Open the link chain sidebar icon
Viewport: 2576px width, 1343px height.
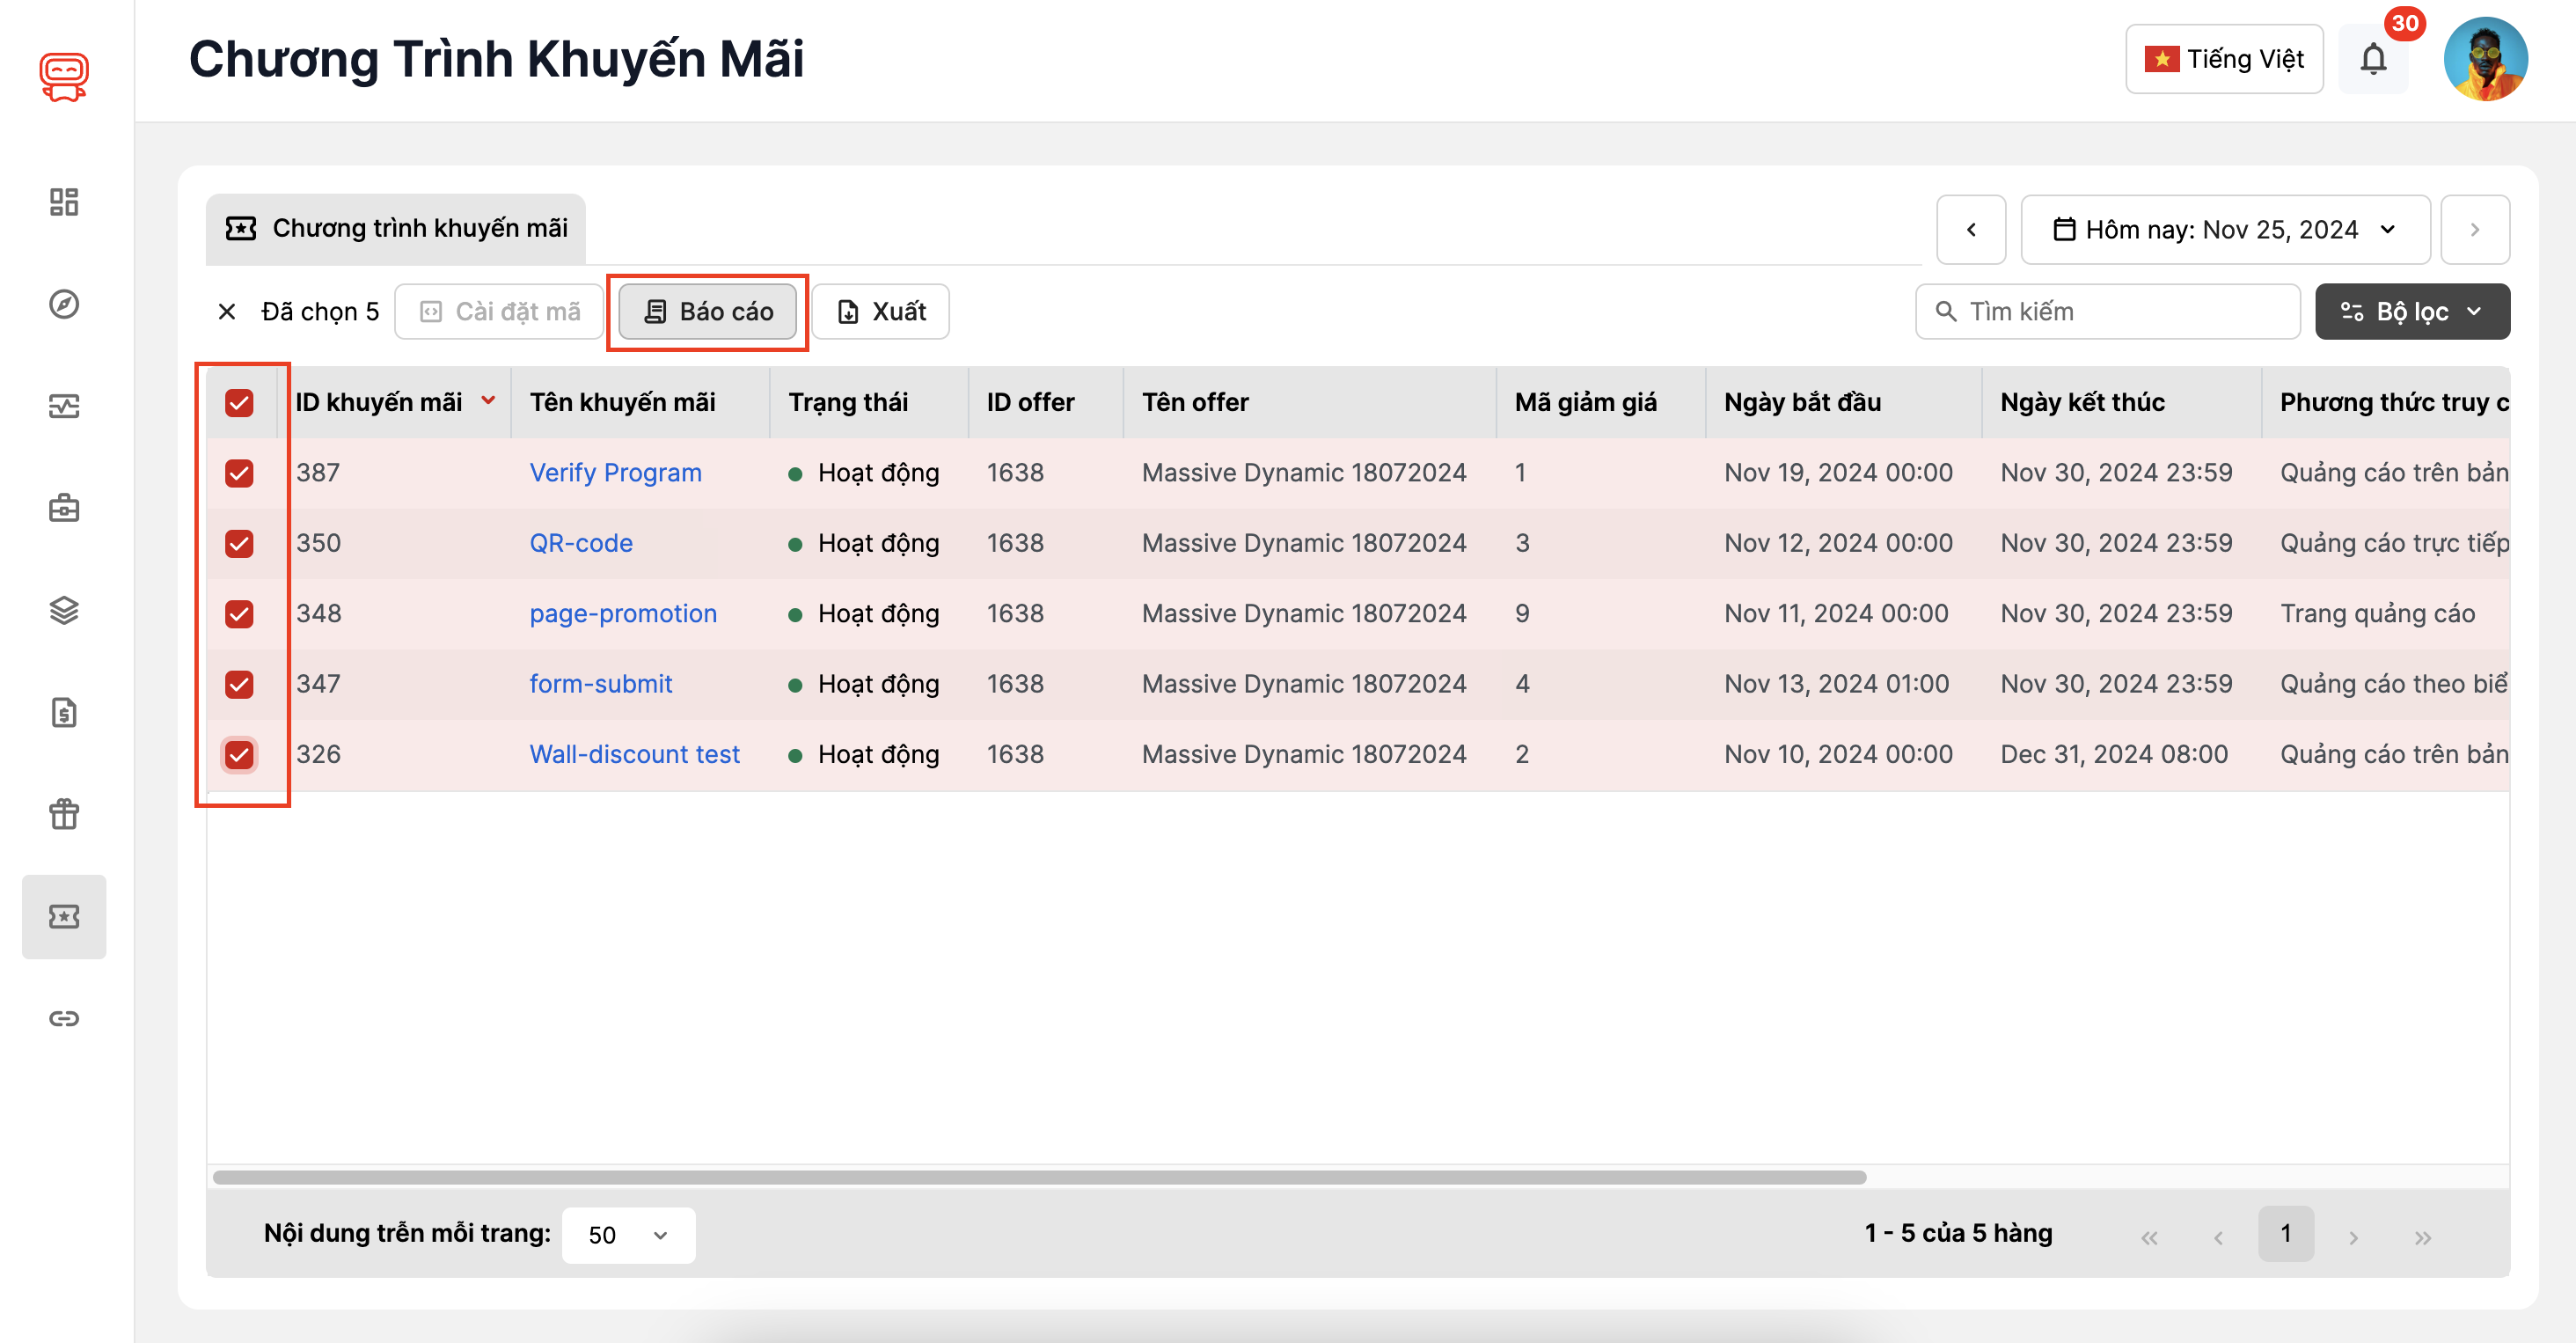click(x=64, y=1018)
